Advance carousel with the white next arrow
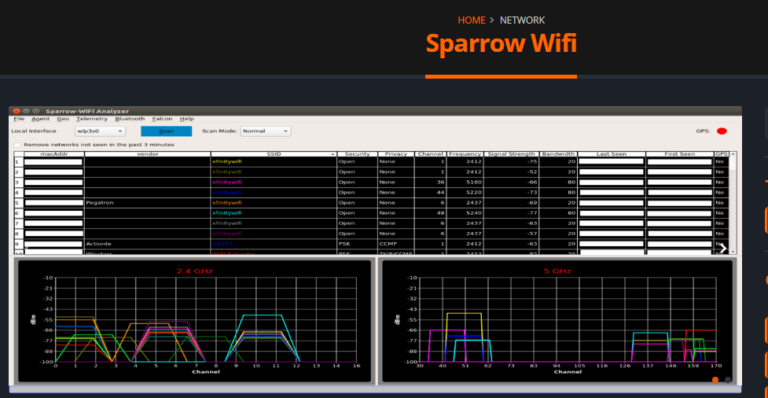The height and width of the screenshot is (398, 768). click(x=723, y=249)
